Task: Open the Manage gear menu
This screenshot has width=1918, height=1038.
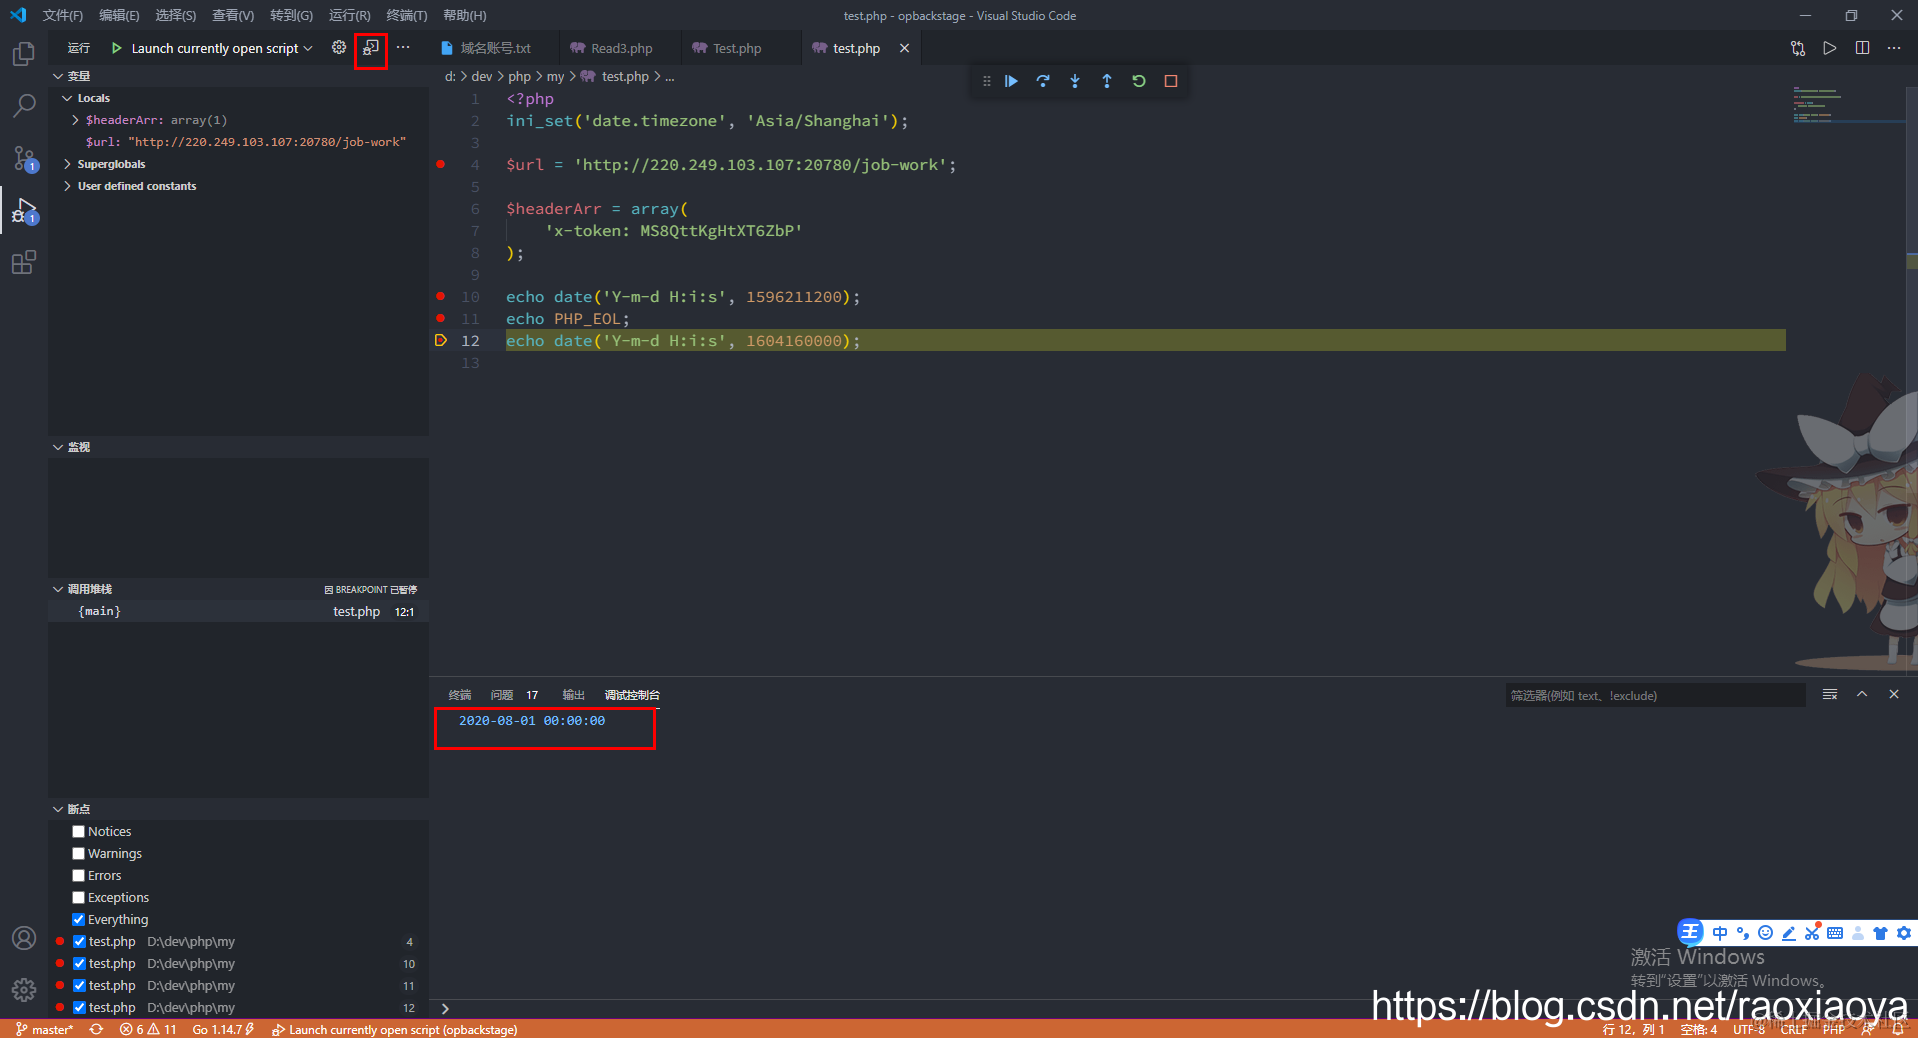Action: (24, 990)
